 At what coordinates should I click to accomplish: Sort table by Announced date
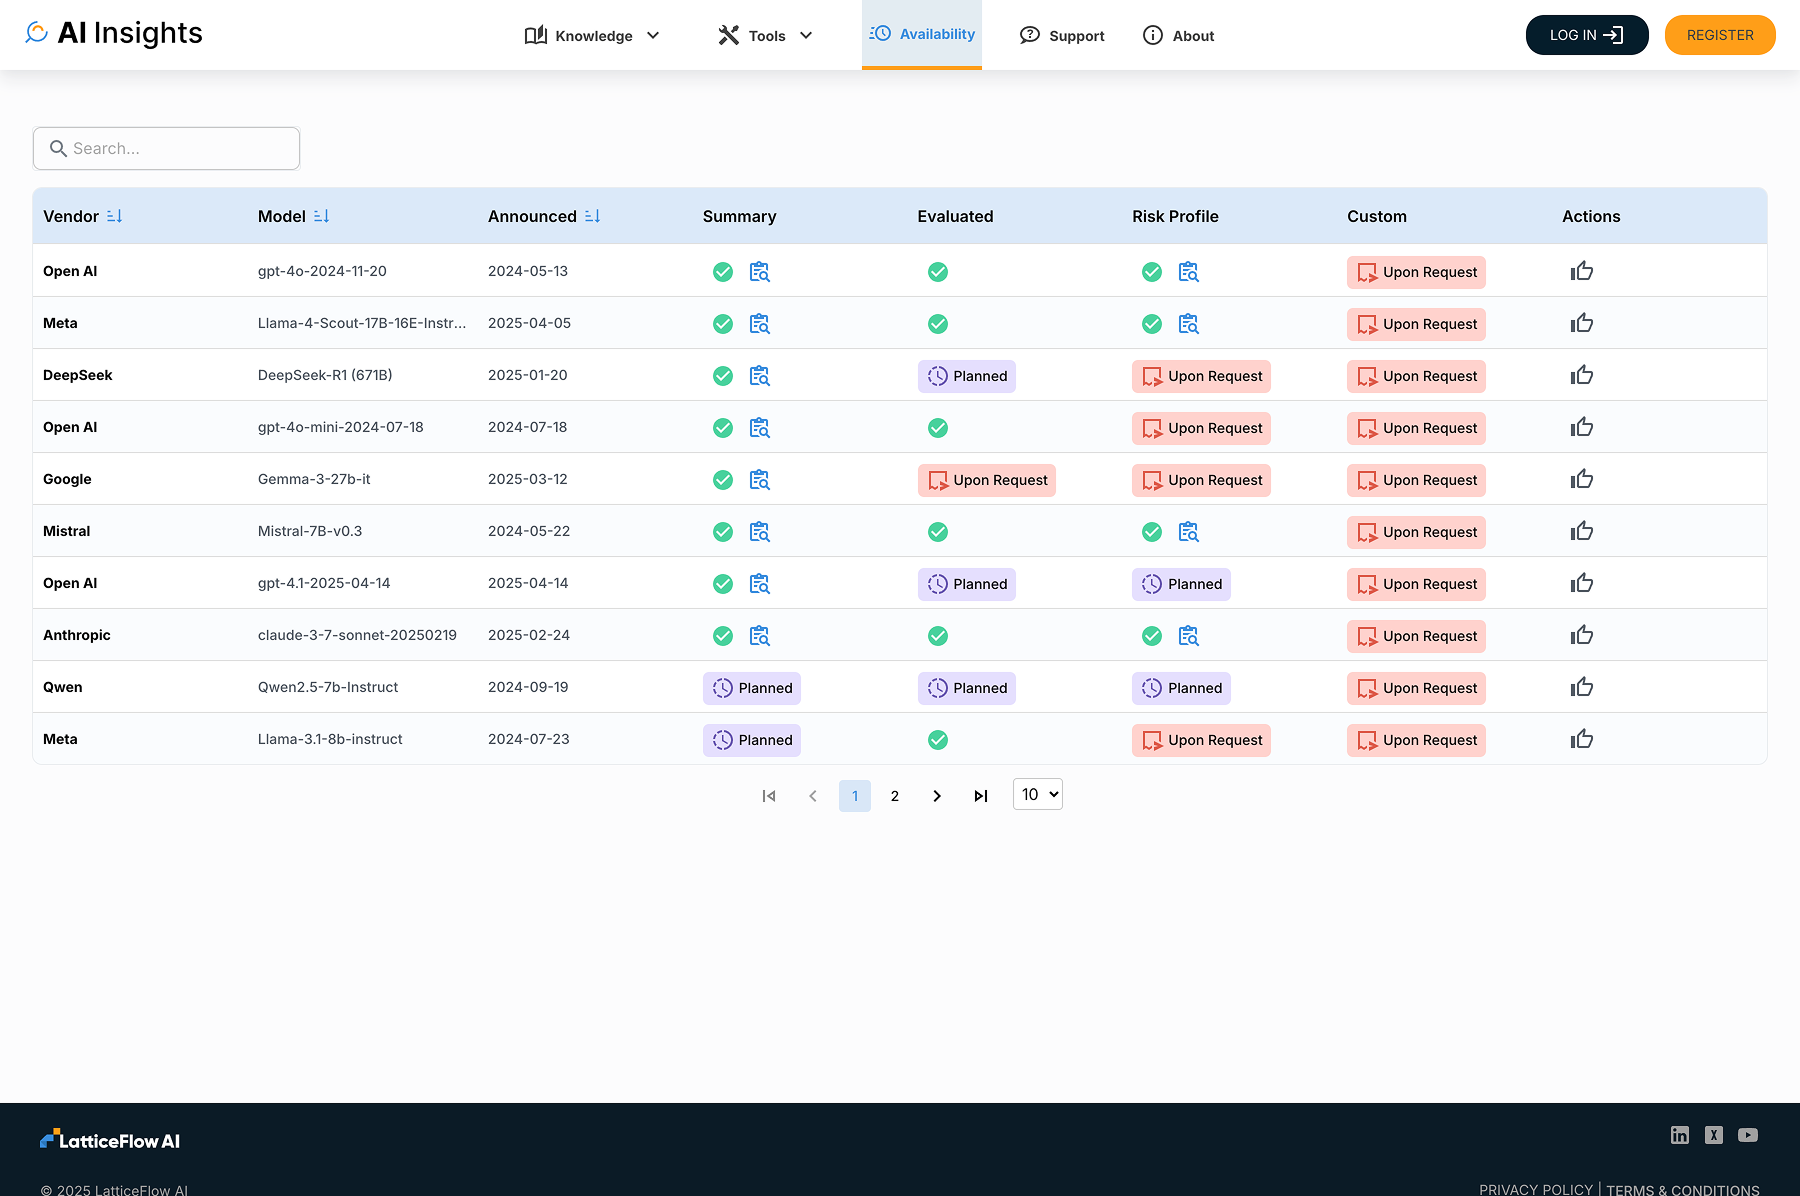click(x=592, y=216)
